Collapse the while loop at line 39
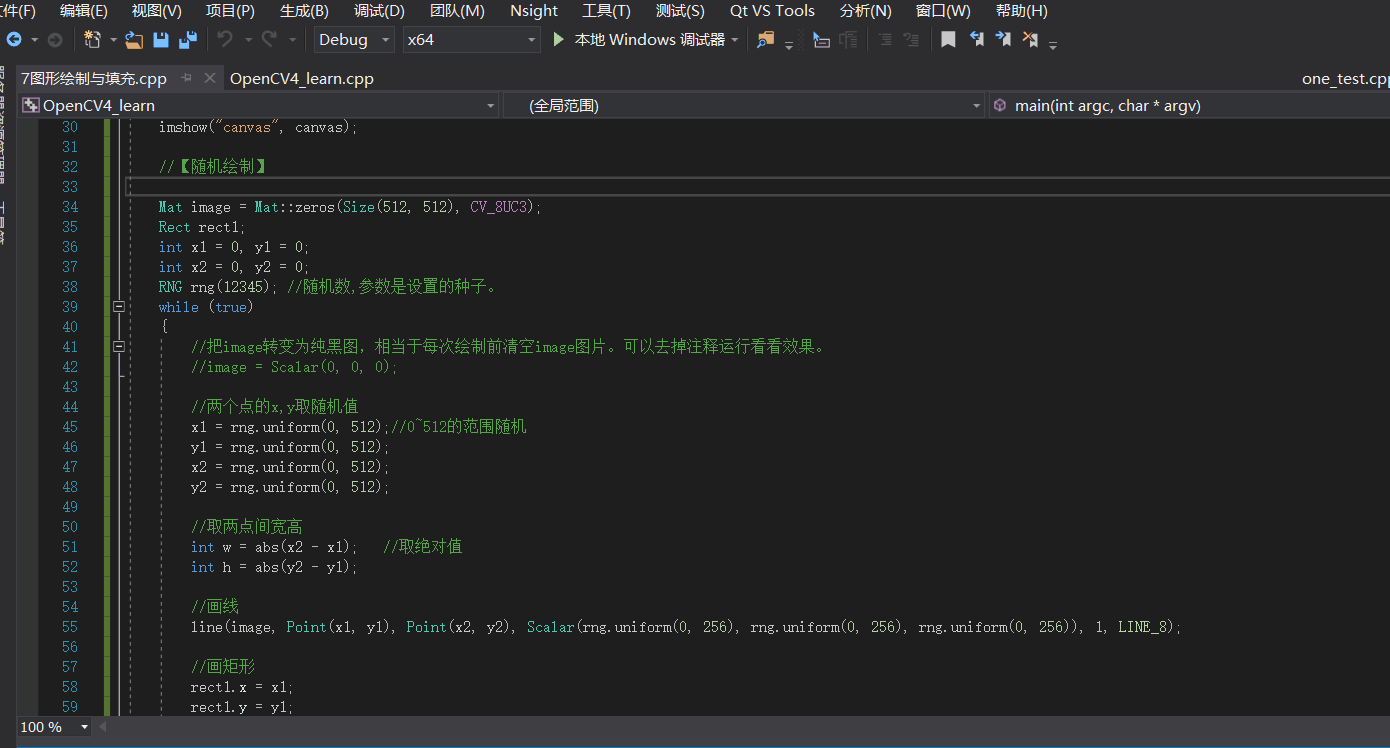1390x748 pixels. (118, 306)
